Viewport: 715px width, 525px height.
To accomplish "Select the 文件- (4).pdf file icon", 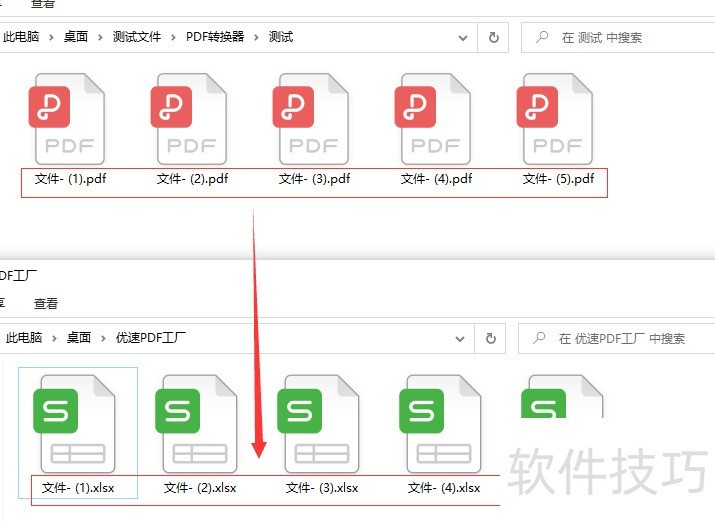I will (x=433, y=119).
